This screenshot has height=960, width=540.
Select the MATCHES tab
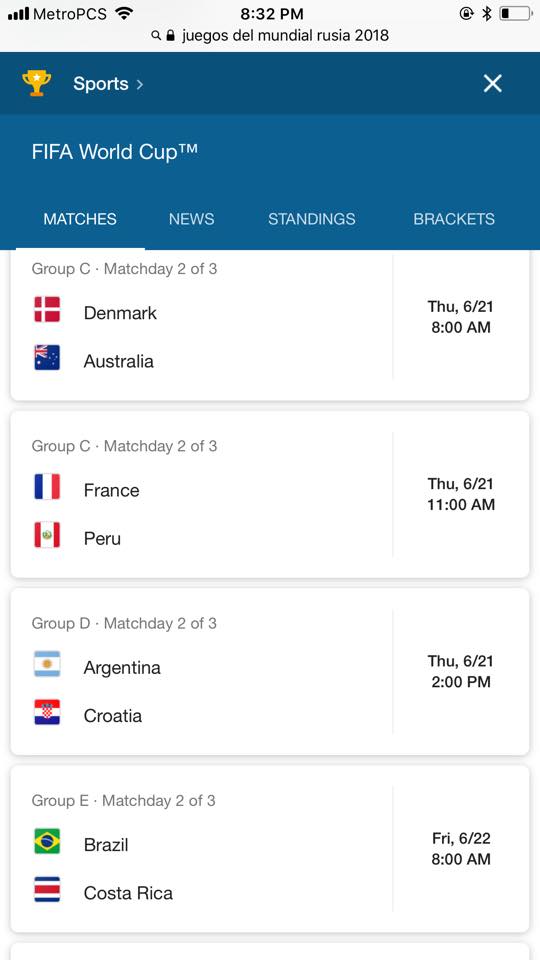[x=80, y=219]
